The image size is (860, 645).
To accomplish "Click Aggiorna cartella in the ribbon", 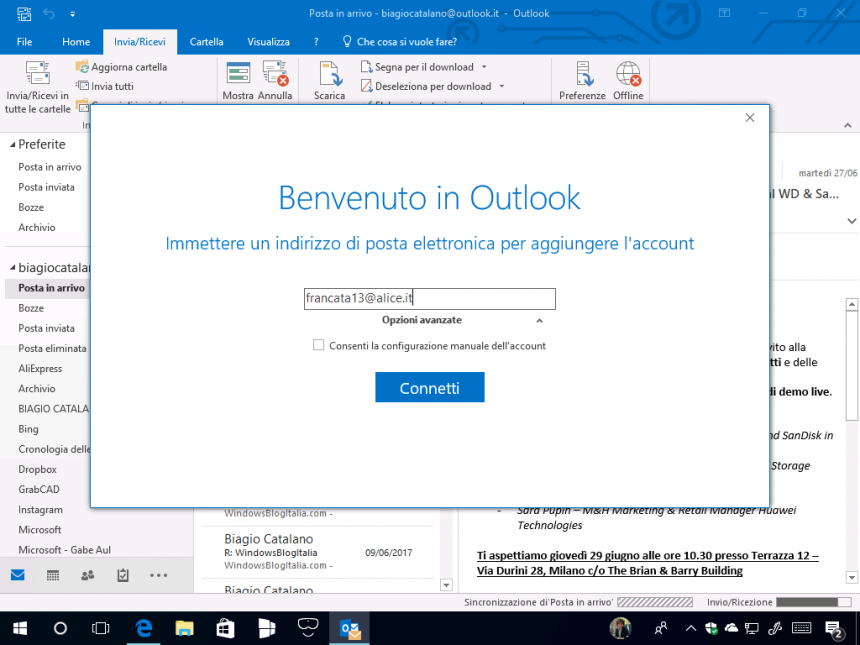I will [x=121, y=67].
